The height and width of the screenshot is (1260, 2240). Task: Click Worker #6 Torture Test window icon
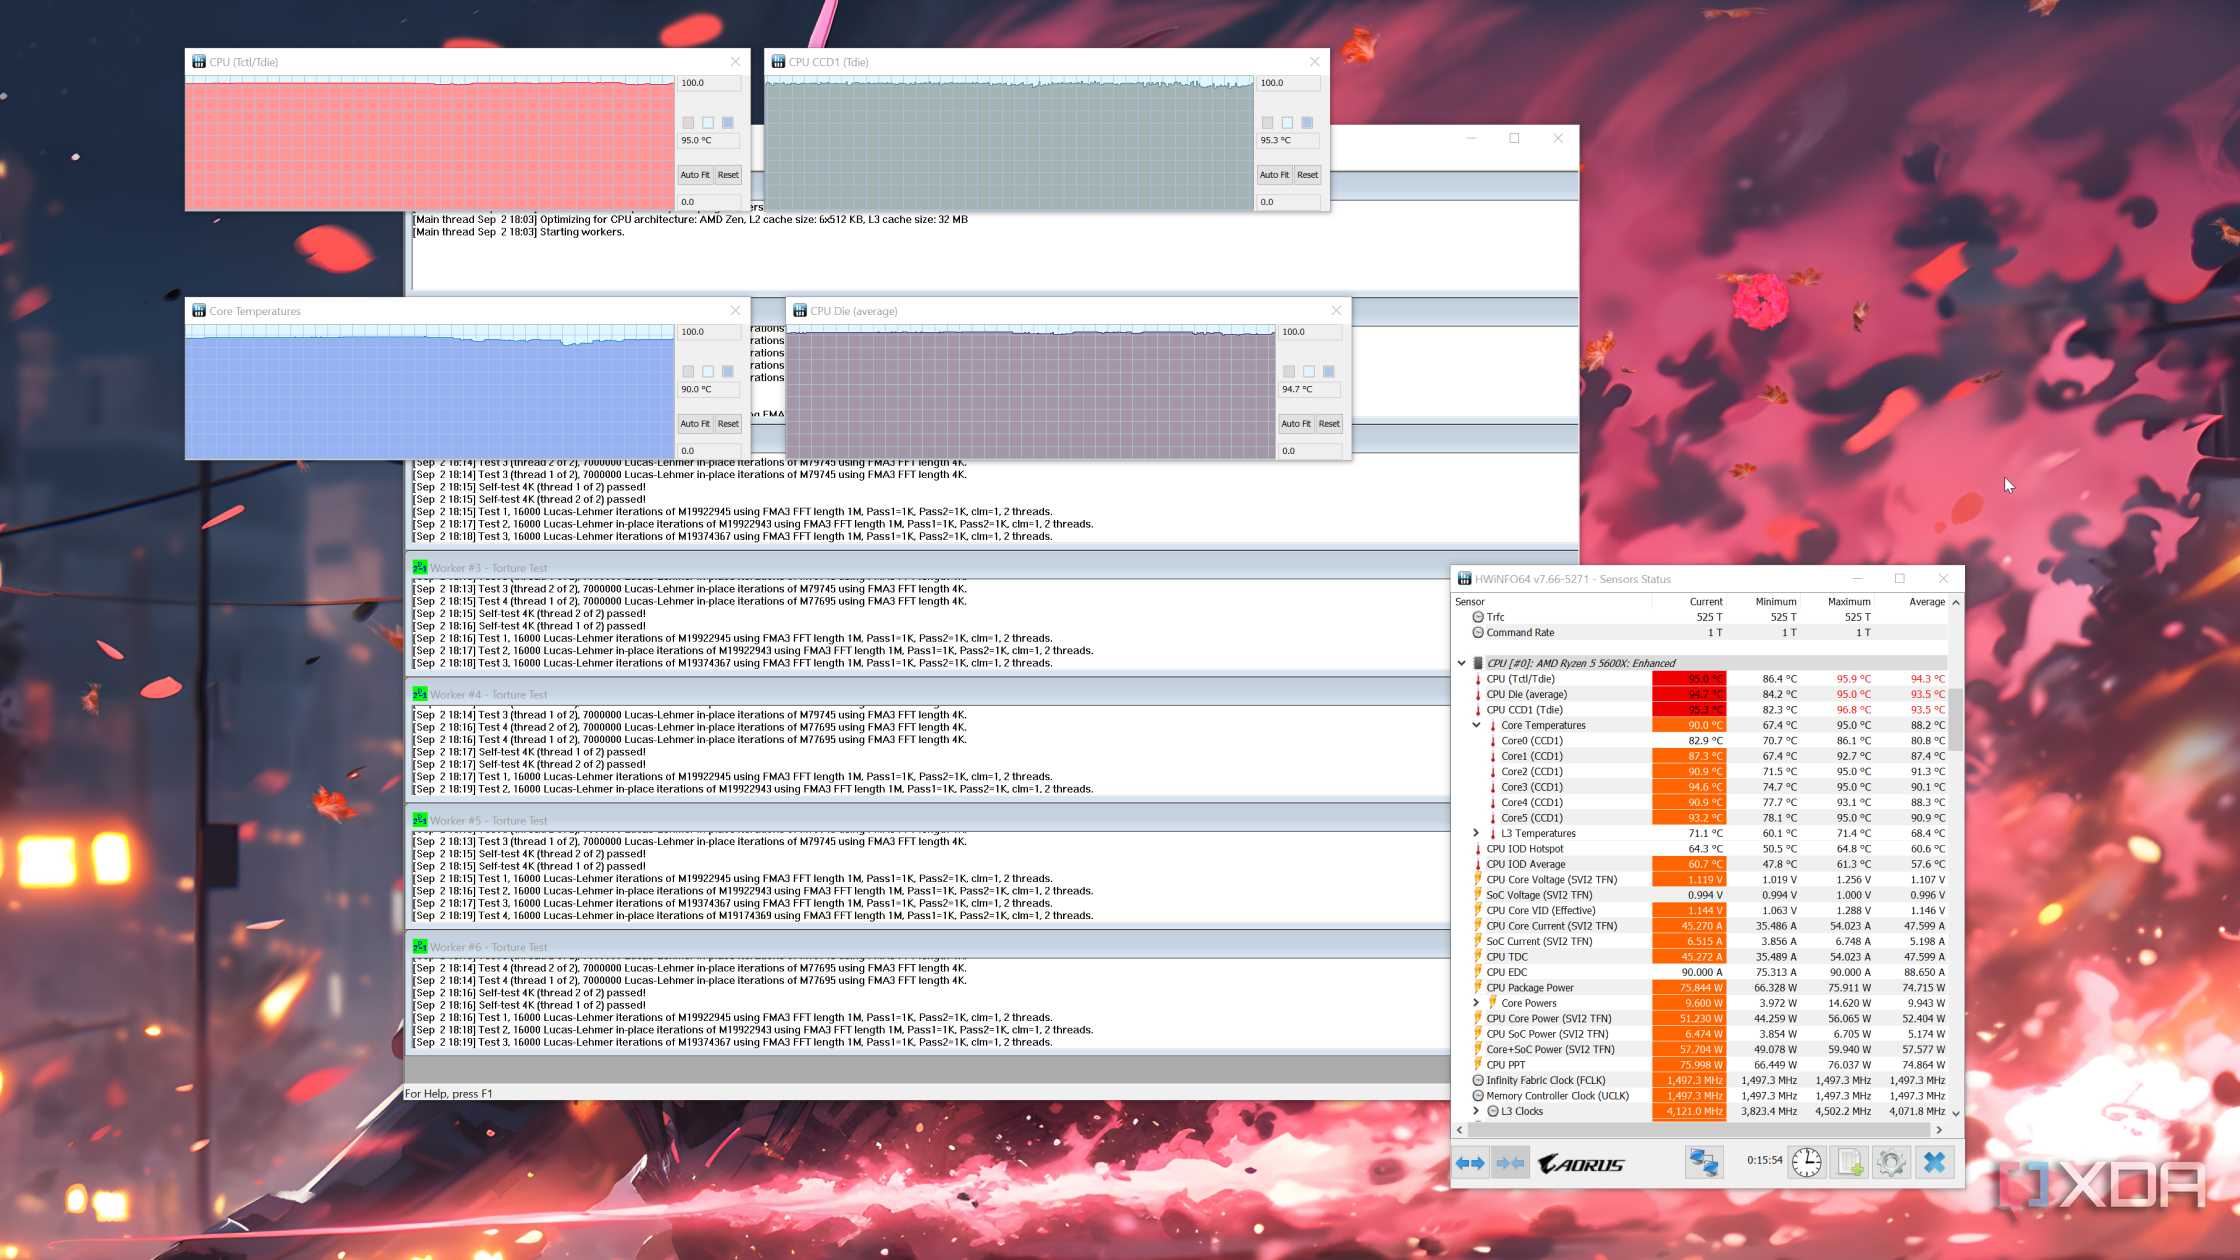click(420, 946)
